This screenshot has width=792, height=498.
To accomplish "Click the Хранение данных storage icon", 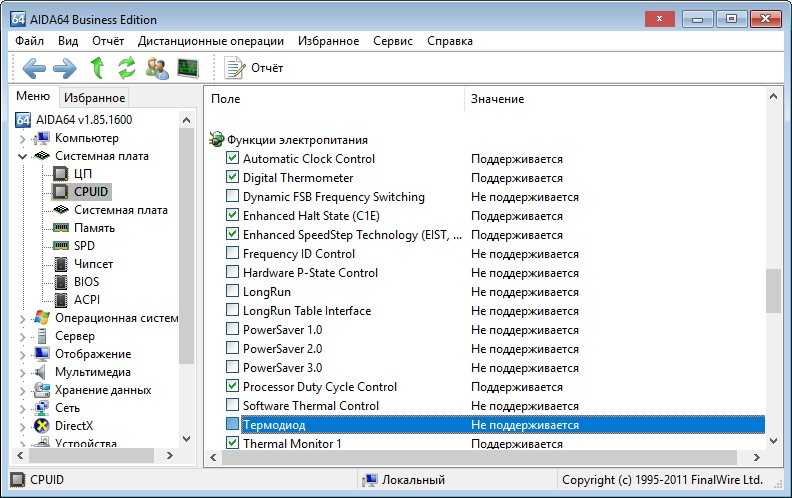I will tap(41, 390).
